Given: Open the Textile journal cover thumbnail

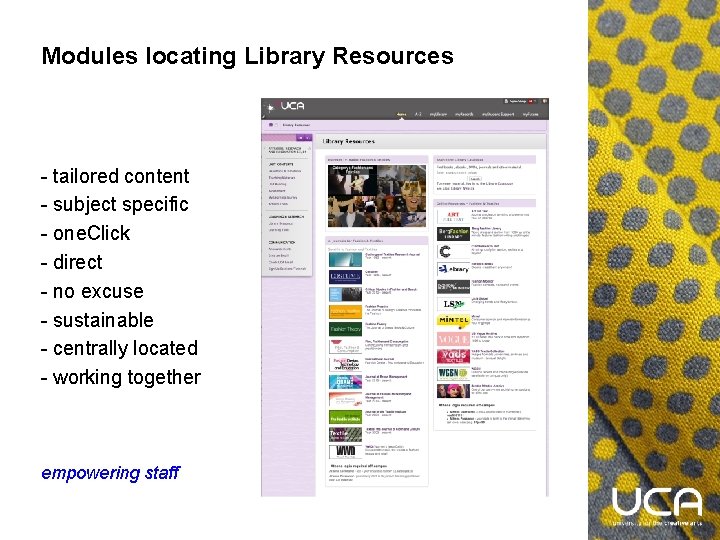Looking at the screenshot, I should coord(345,434).
